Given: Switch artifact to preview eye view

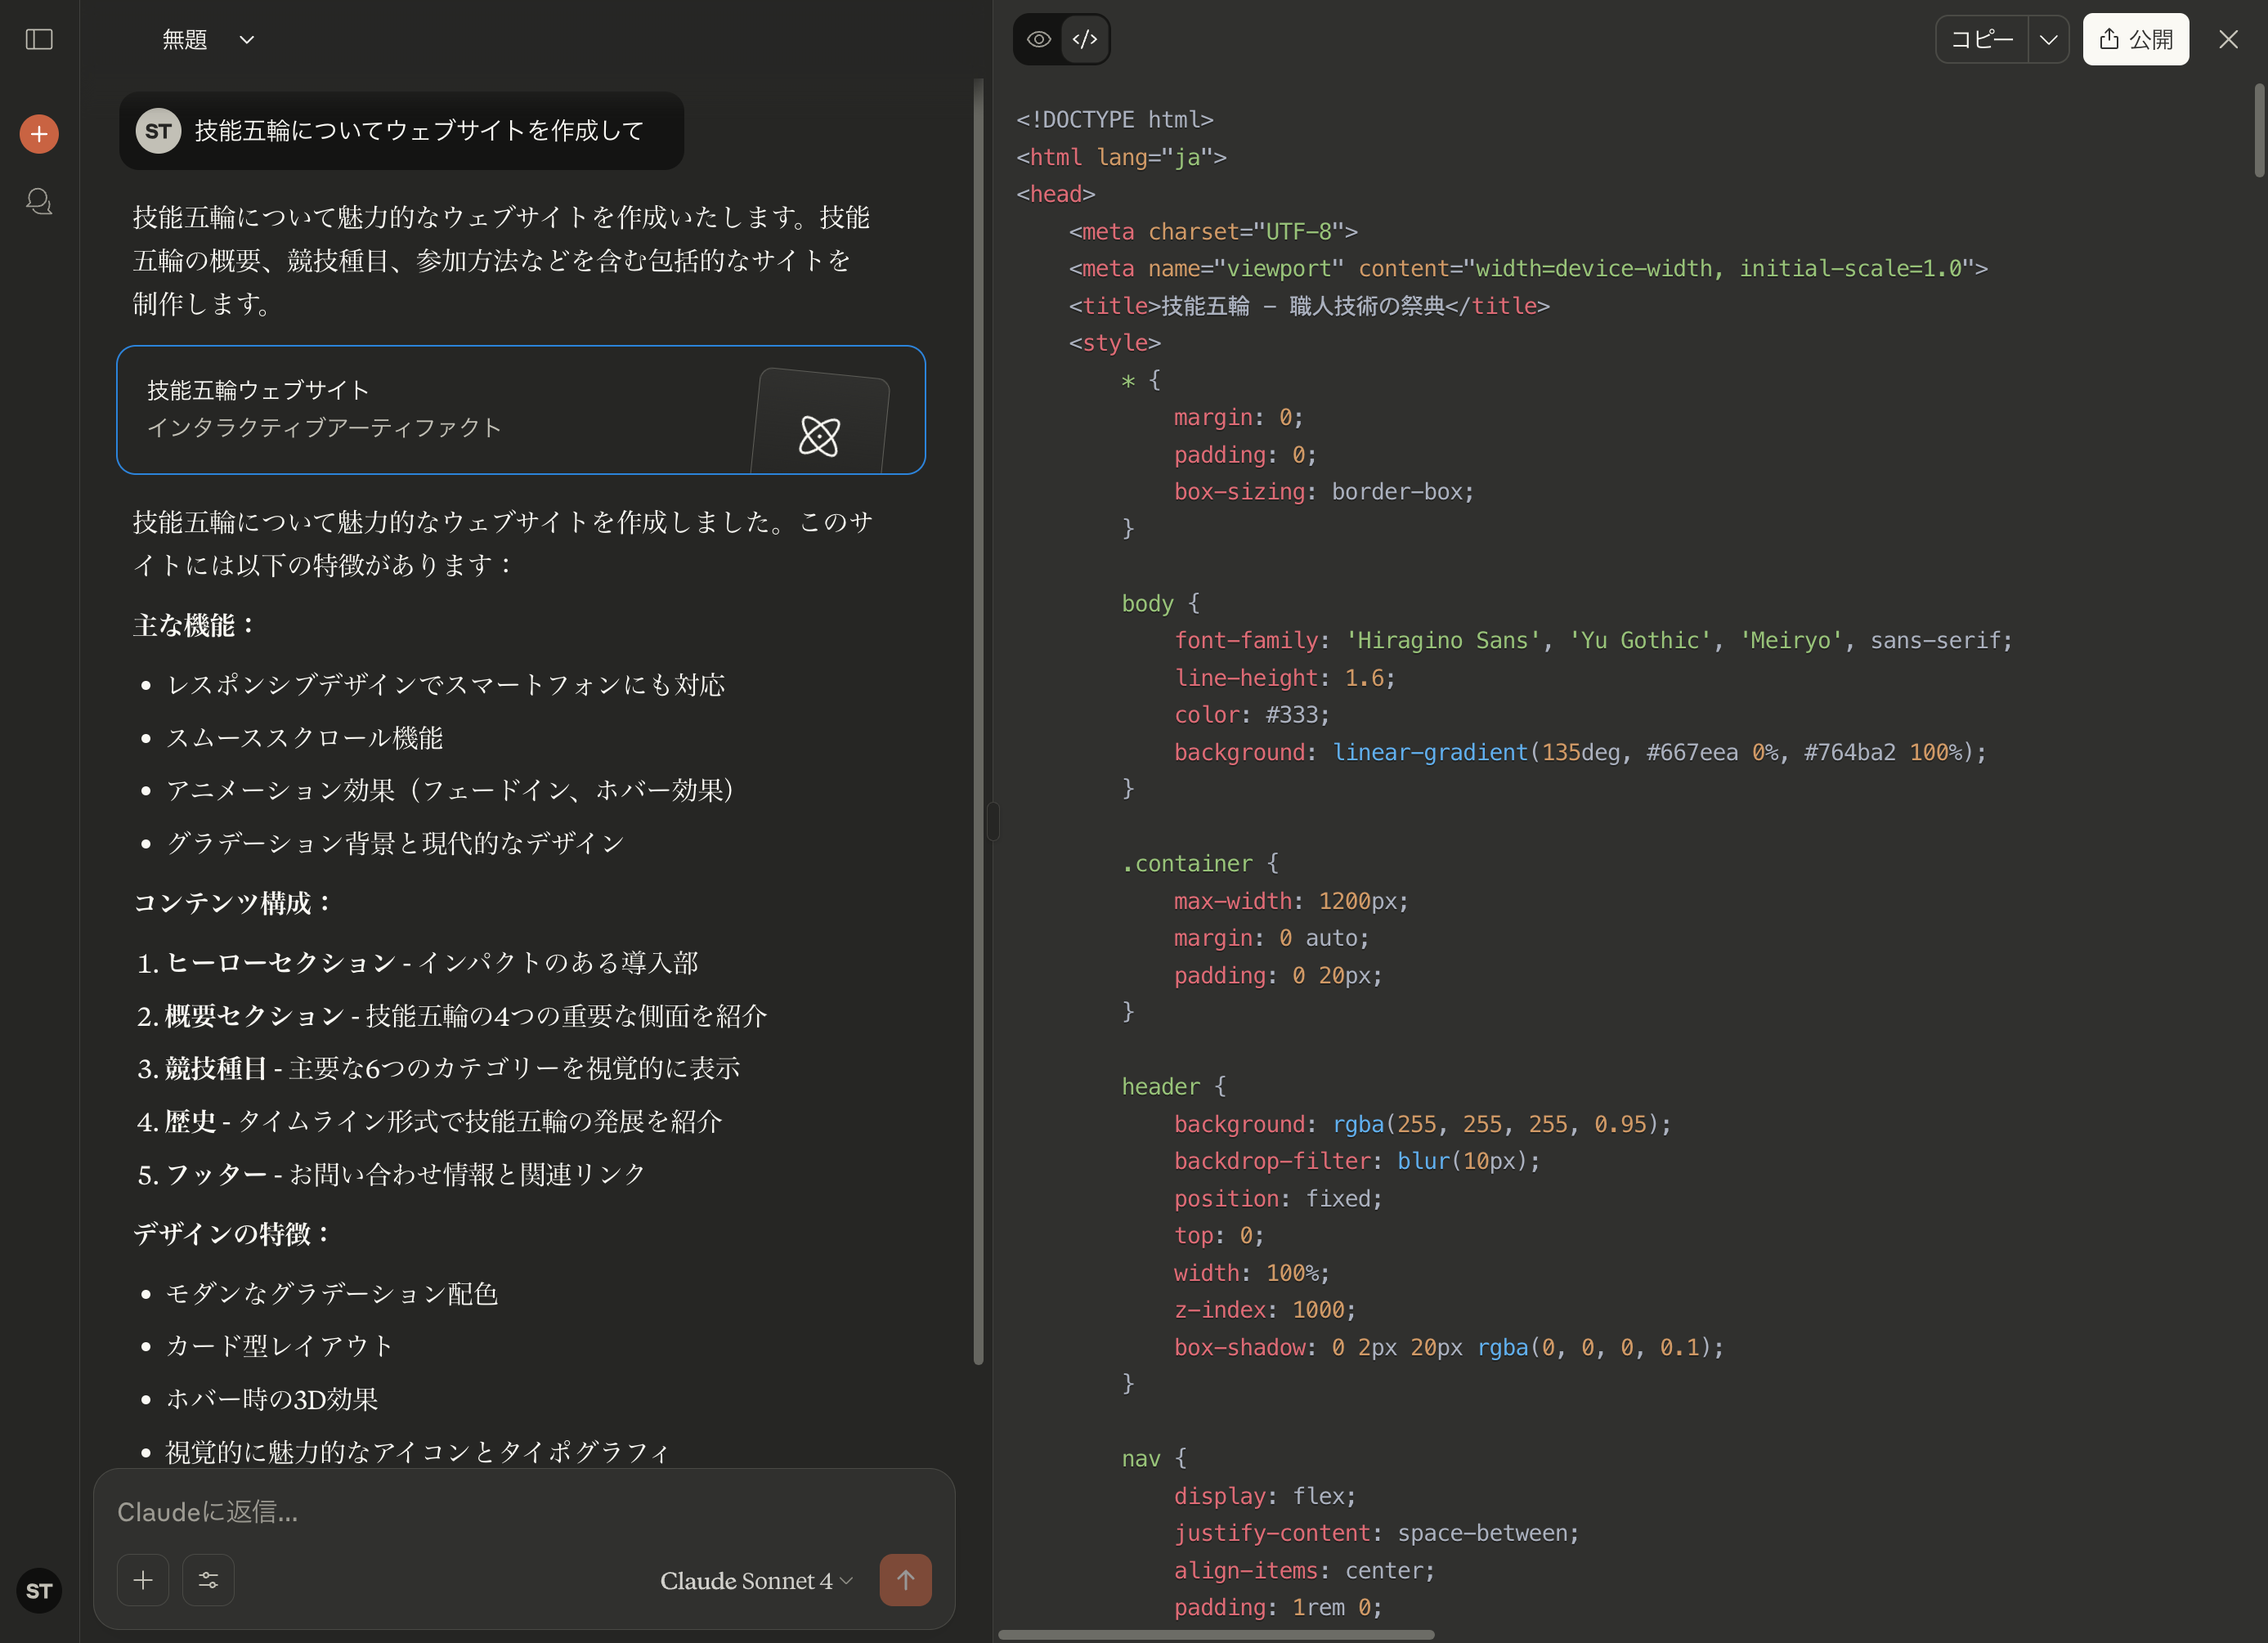Looking at the screenshot, I should 1039,39.
